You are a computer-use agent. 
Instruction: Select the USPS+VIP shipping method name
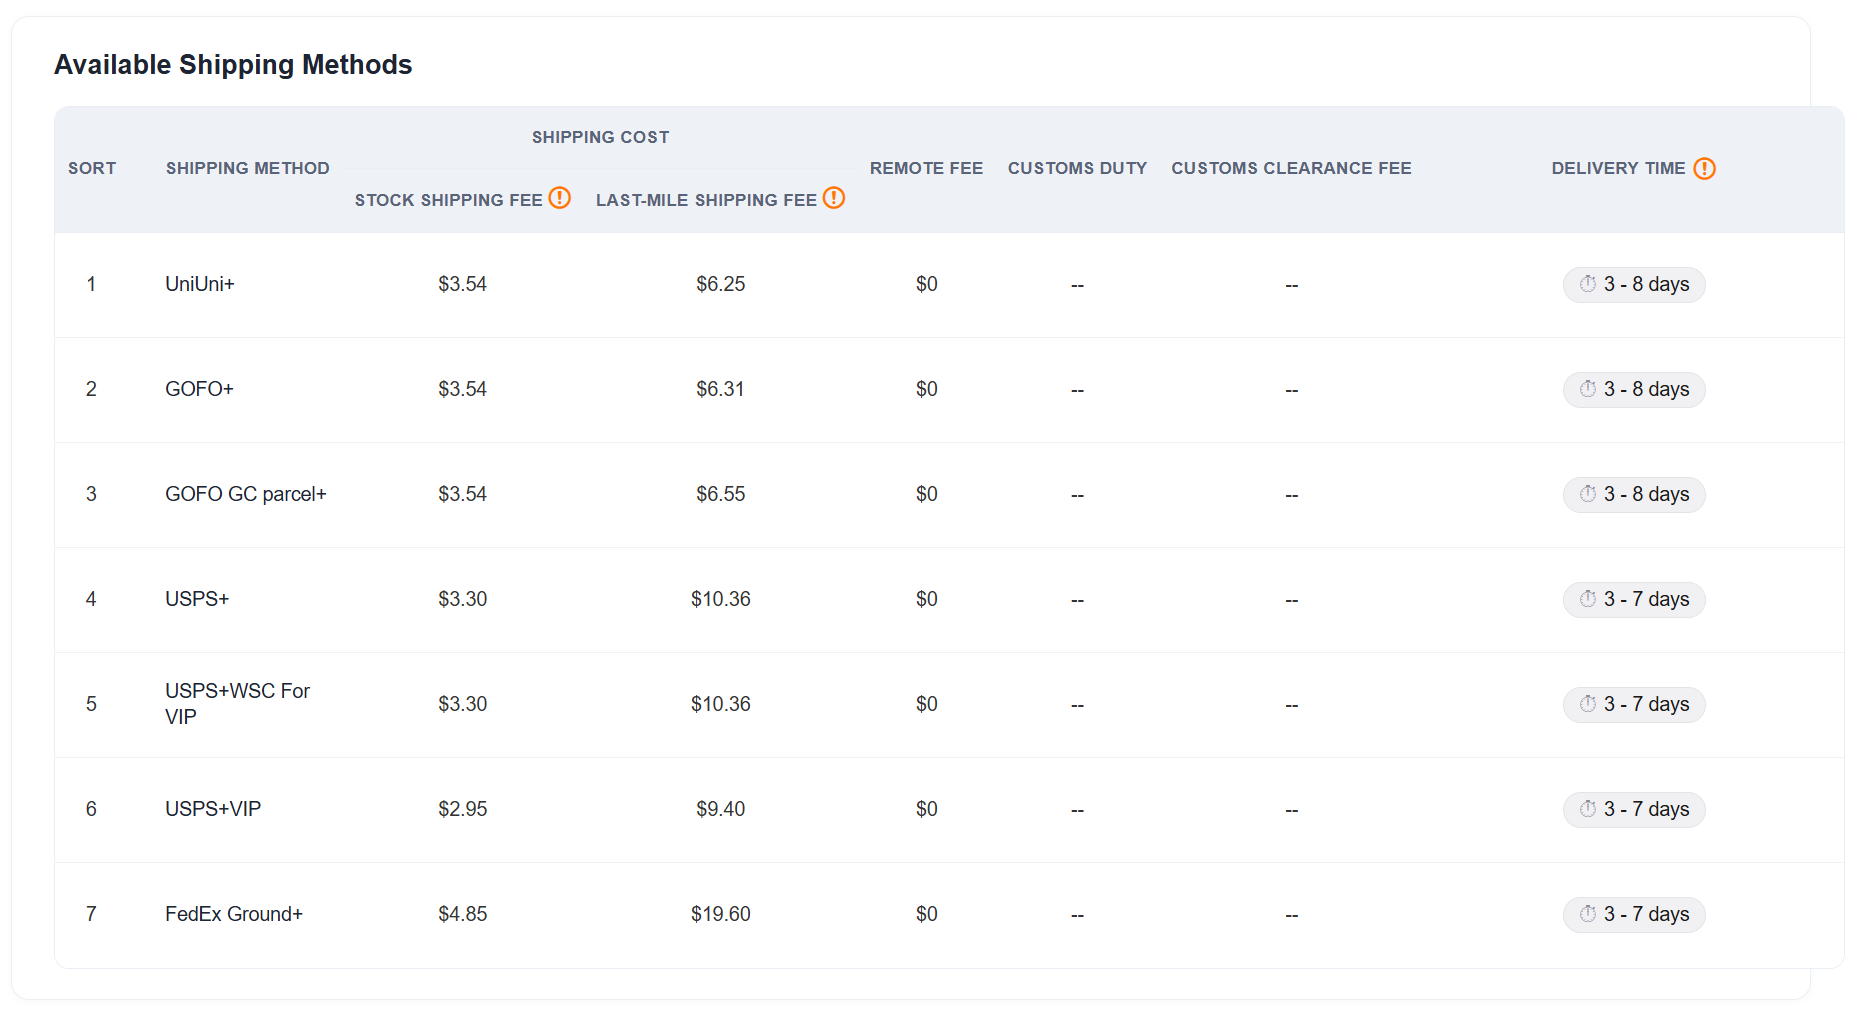click(x=213, y=809)
